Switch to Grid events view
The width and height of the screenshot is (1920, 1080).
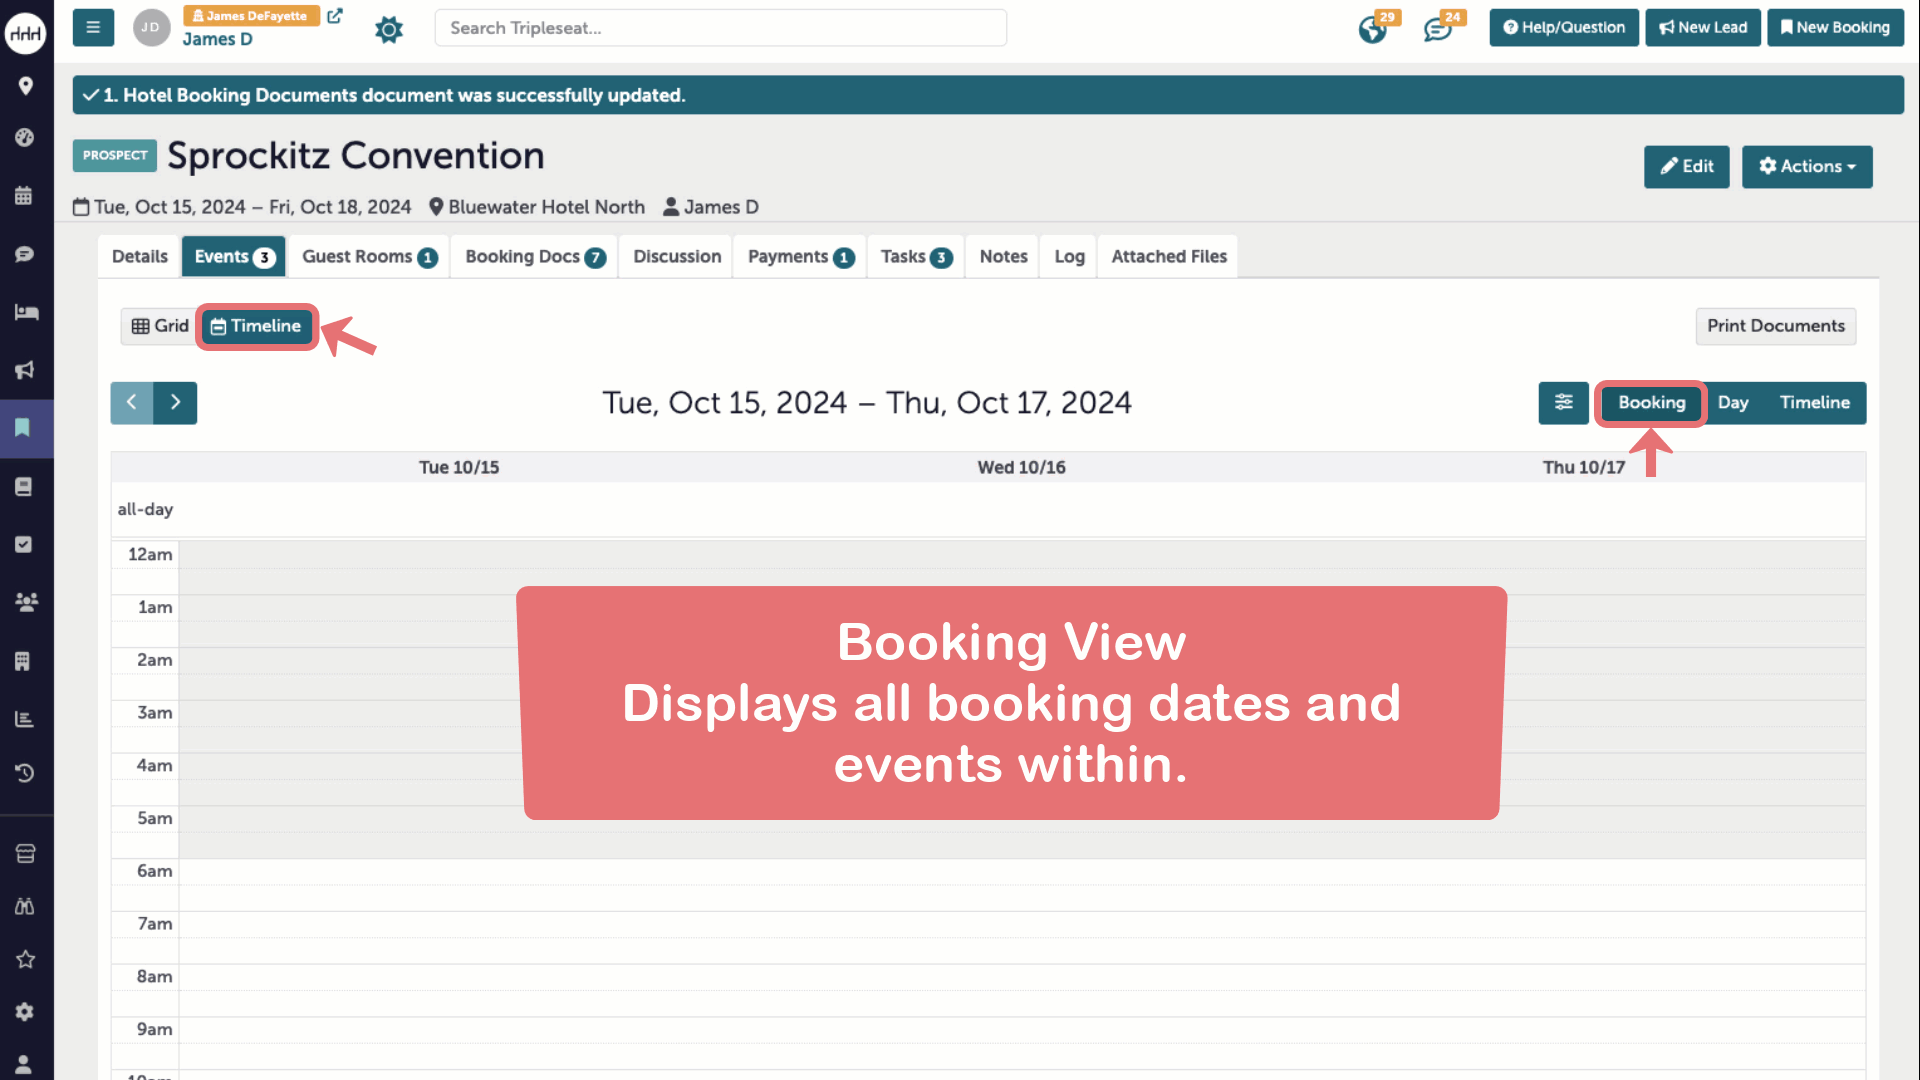coord(160,326)
